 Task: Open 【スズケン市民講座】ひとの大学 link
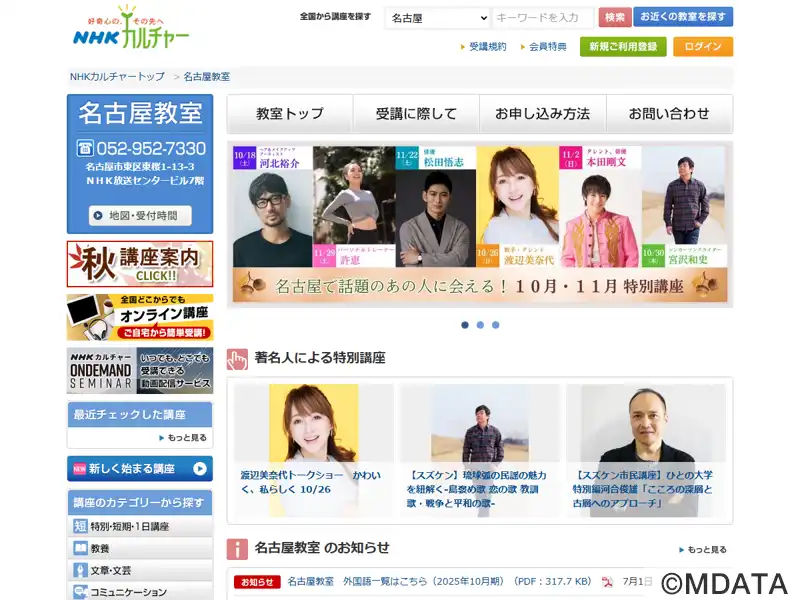coord(643,489)
